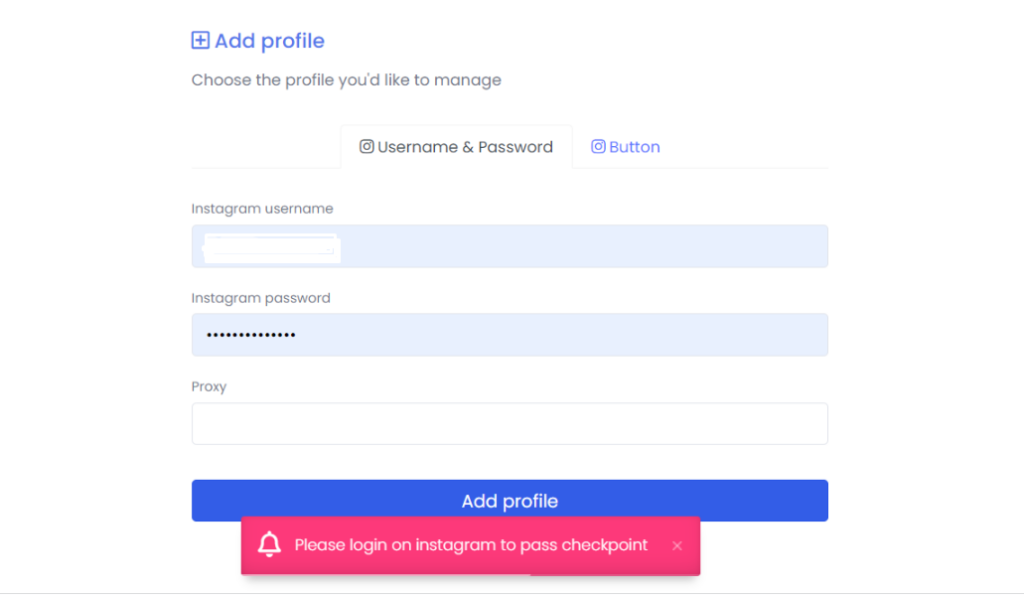Click the redacted username value
This screenshot has height=598, width=1024.
tap(272, 248)
